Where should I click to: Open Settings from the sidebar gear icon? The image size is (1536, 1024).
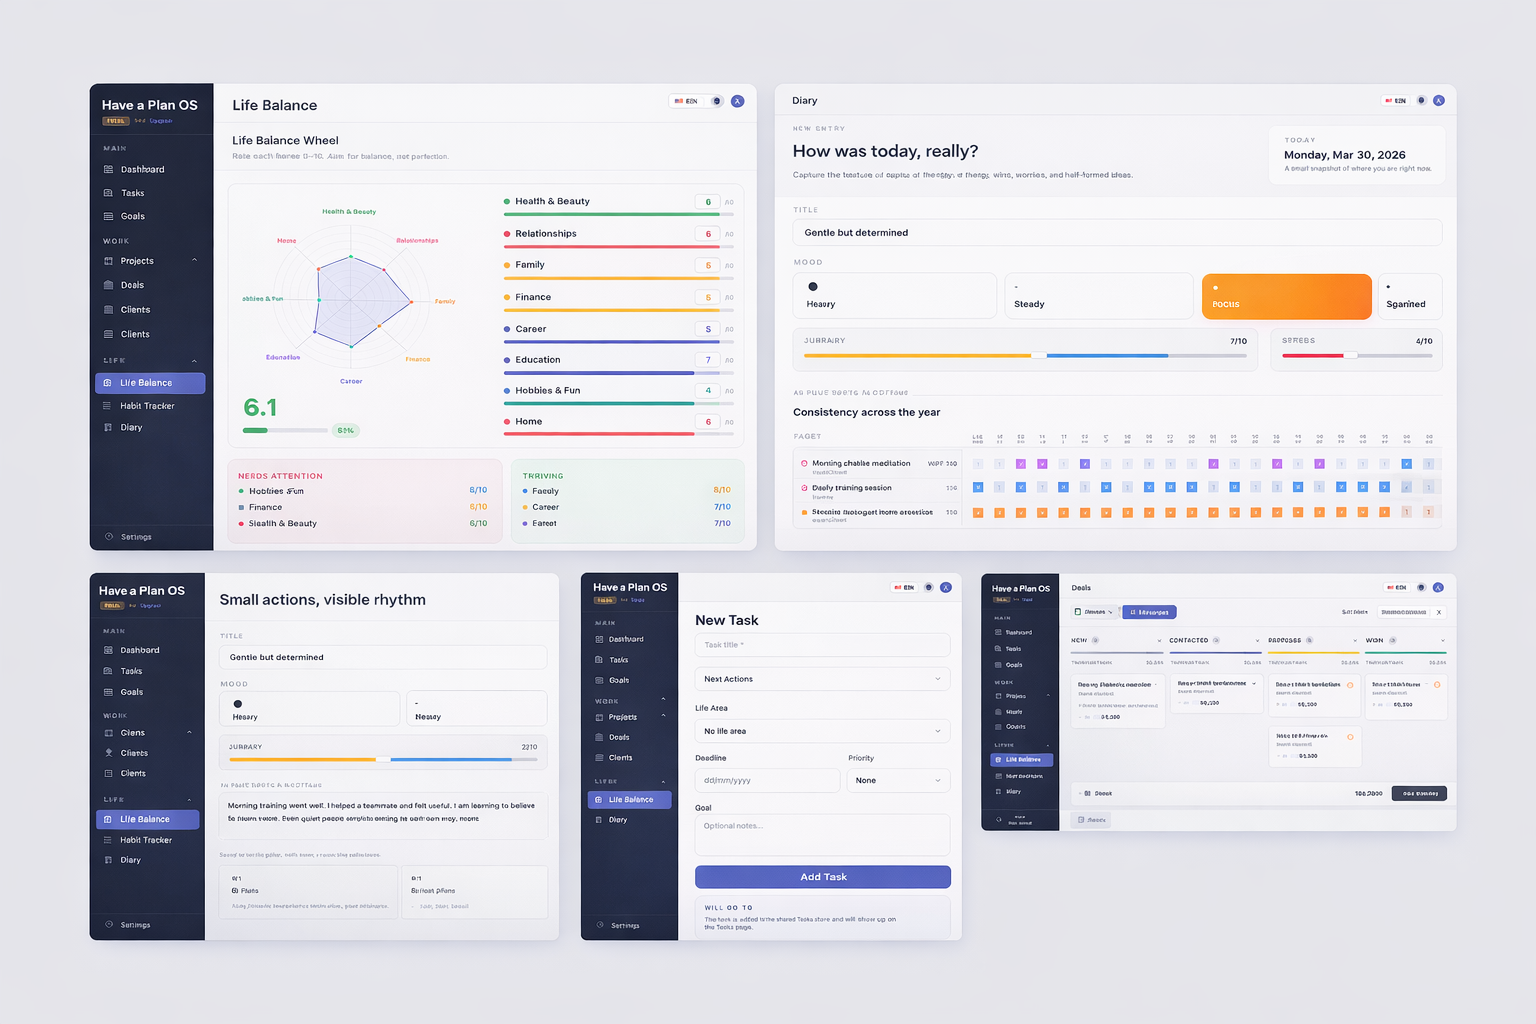pos(110,536)
